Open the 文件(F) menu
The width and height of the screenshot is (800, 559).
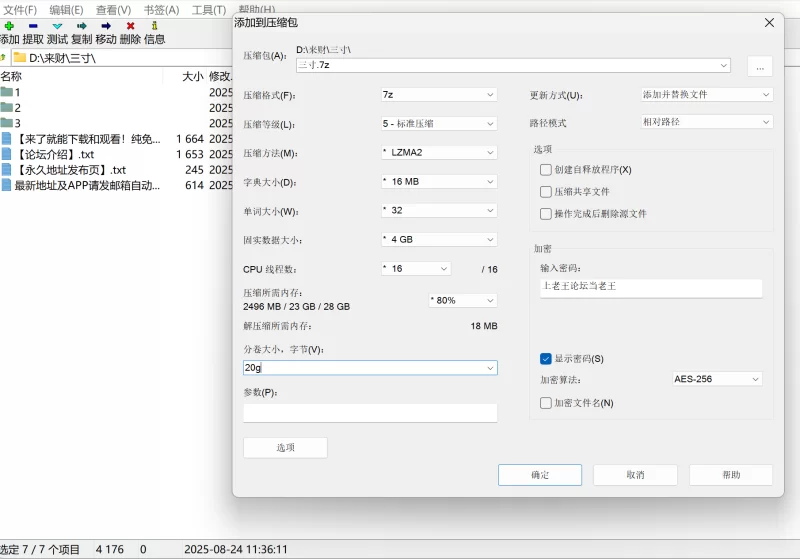pos(19,9)
